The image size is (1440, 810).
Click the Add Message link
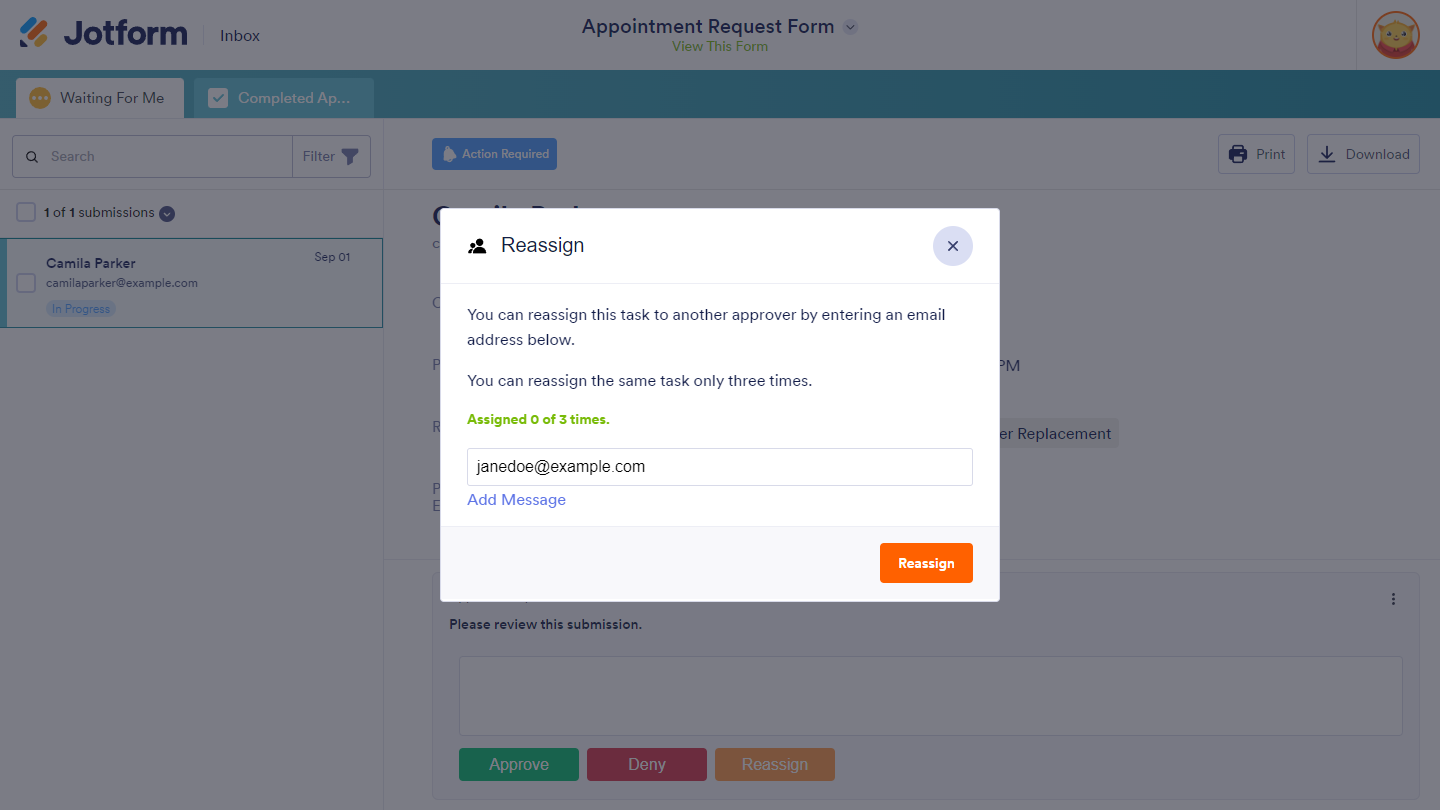tap(516, 500)
